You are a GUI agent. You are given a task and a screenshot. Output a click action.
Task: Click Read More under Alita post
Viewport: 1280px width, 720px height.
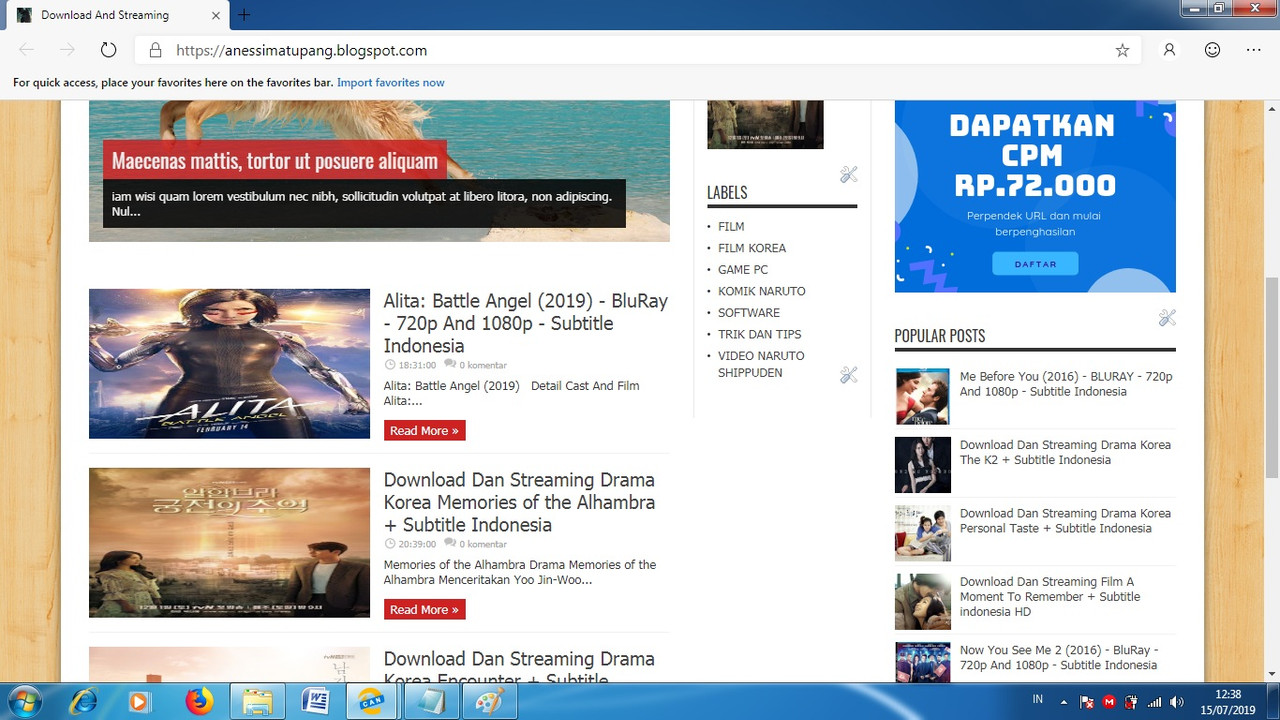click(424, 431)
